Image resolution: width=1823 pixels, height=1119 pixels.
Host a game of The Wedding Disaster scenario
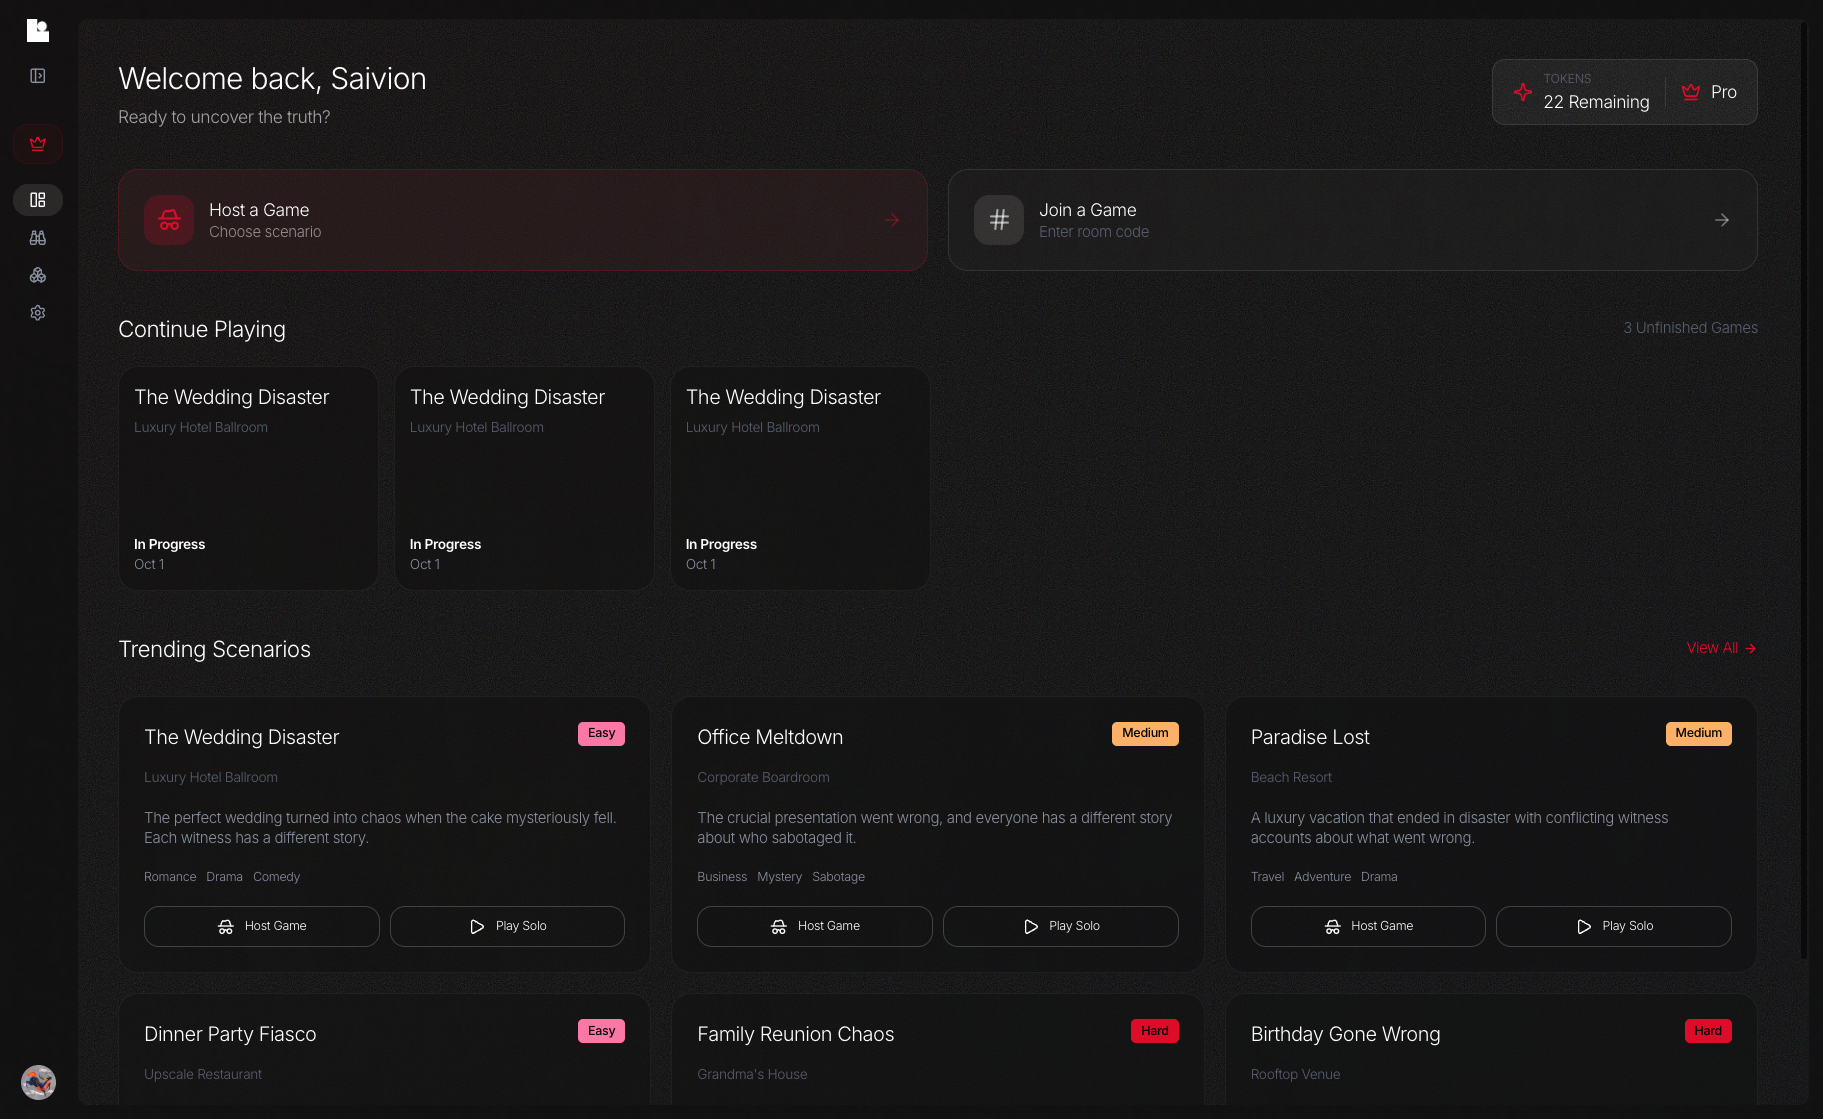[x=262, y=926]
